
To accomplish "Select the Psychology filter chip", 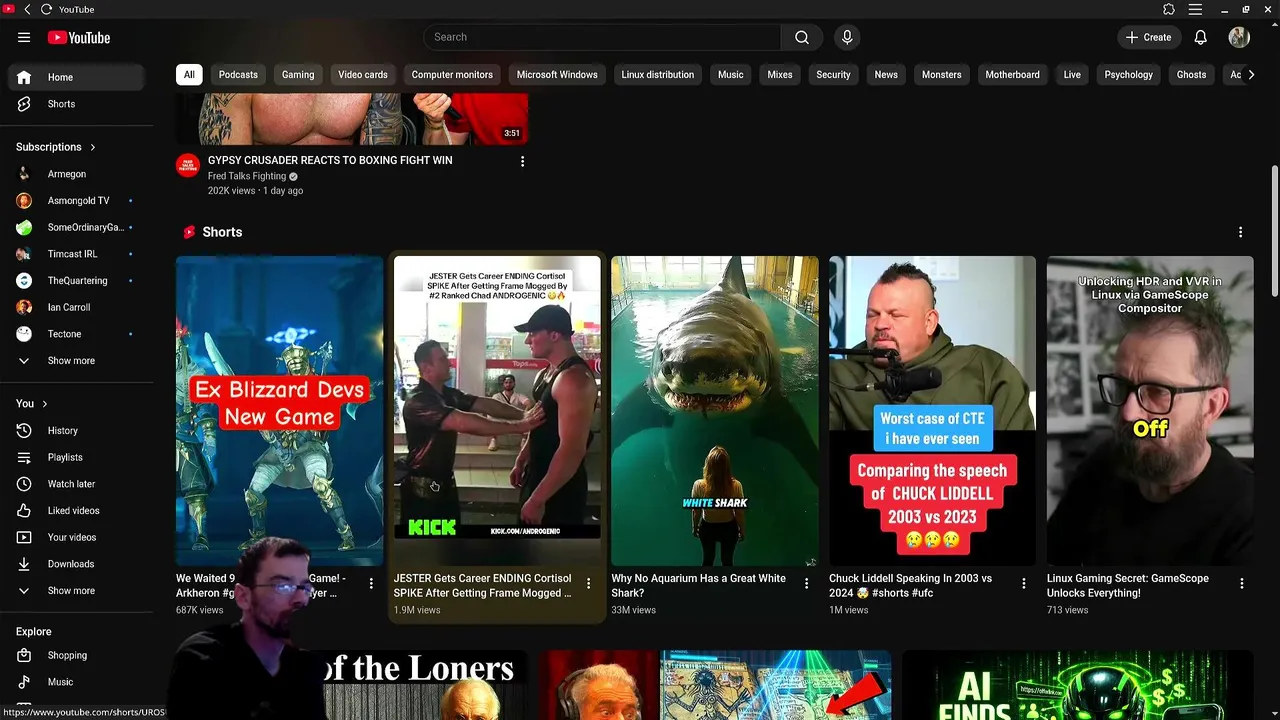I will point(1128,75).
